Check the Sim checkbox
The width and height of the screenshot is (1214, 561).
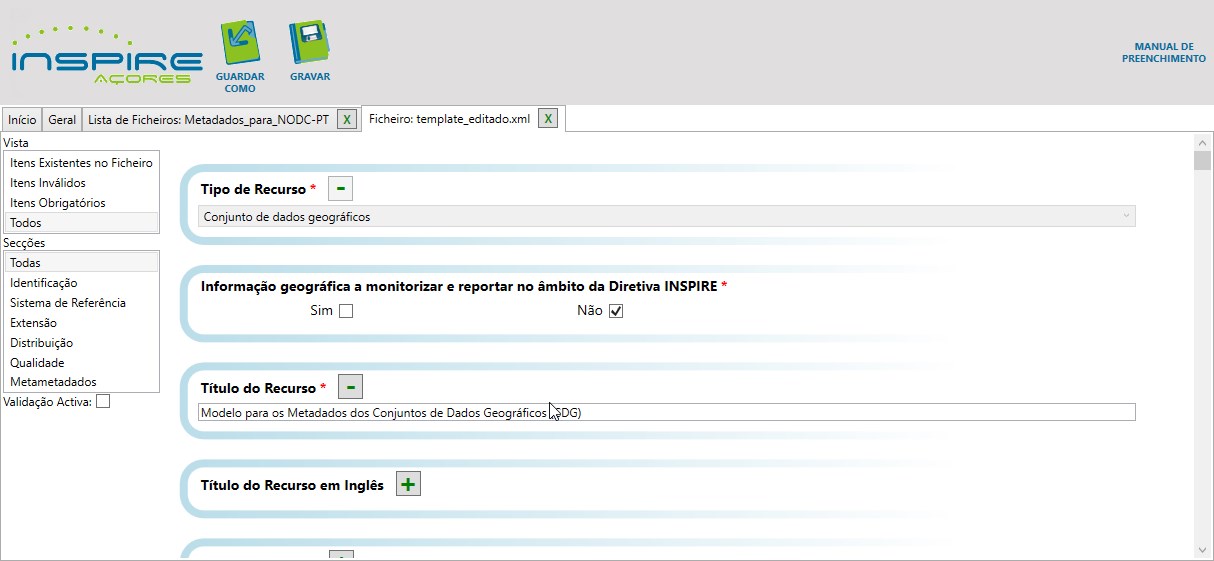point(346,311)
